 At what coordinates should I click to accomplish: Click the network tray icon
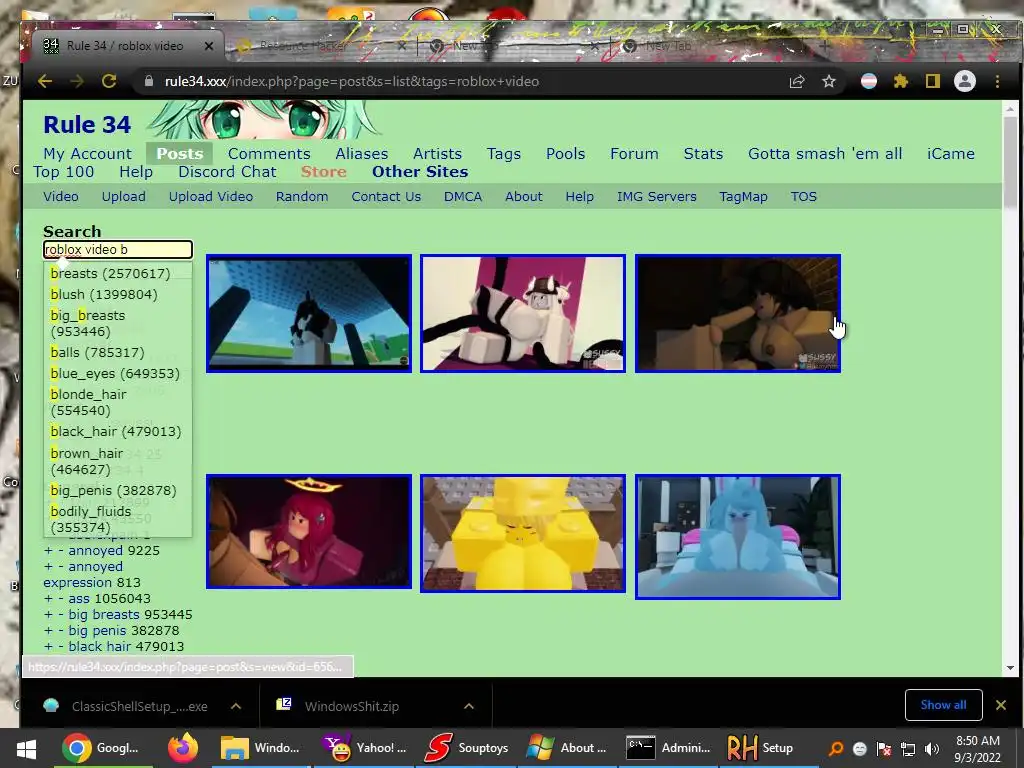click(908, 749)
